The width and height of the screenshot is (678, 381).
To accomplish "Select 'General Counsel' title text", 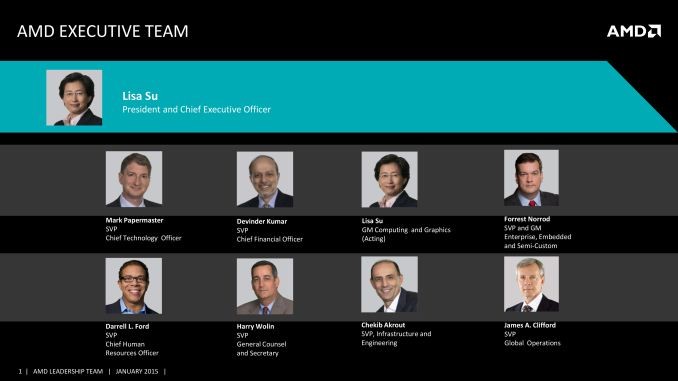I will [x=261, y=344].
